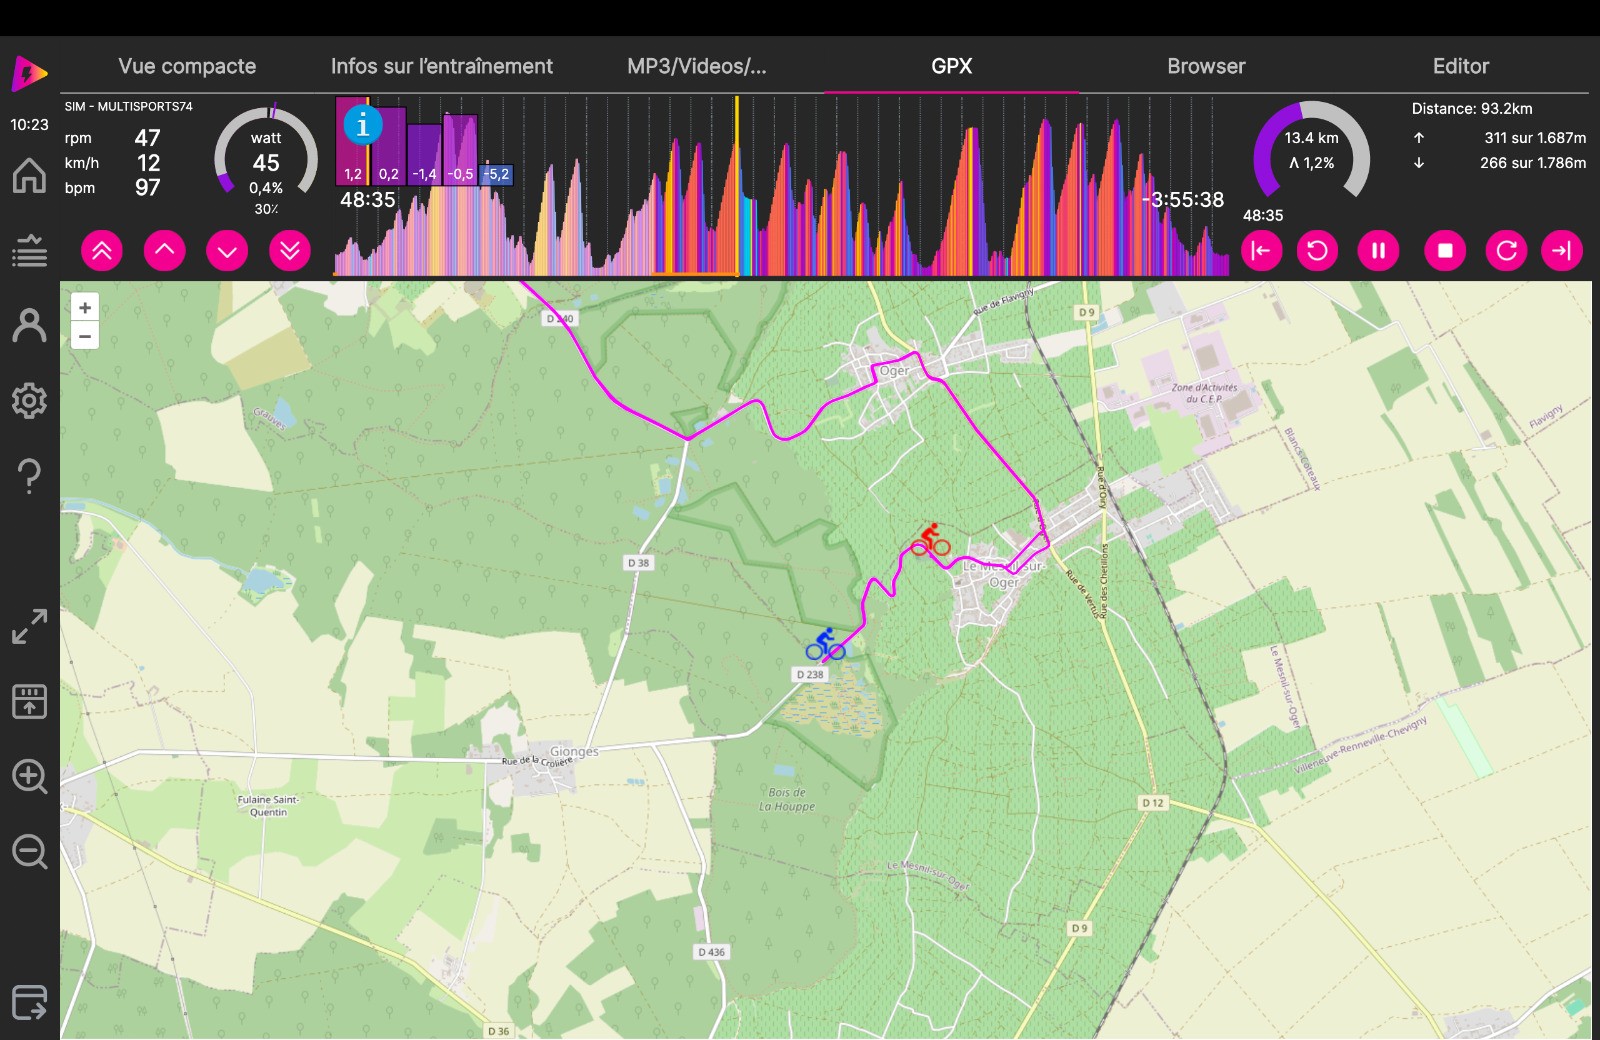Increase resistance with single up chevron

tap(165, 250)
